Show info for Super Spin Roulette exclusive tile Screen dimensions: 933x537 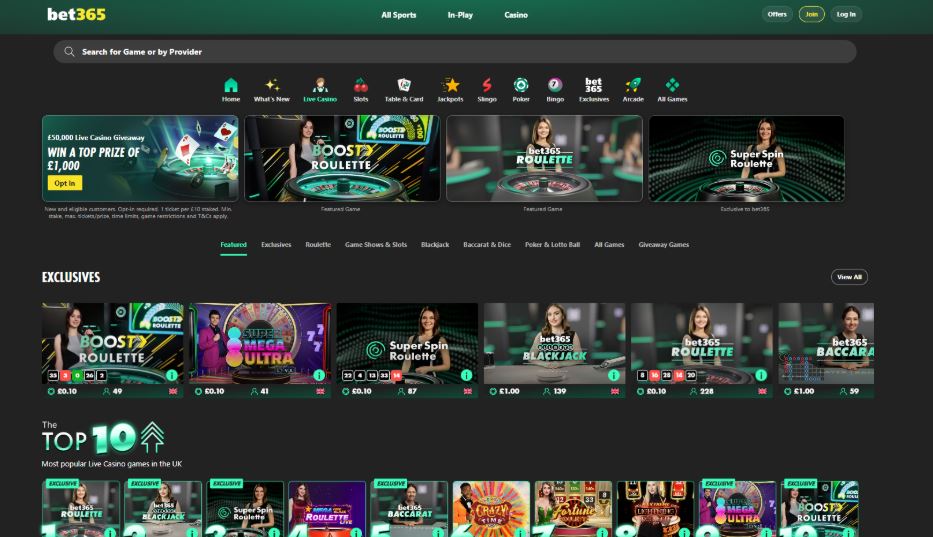pyautogui.click(x=466, y=375)
